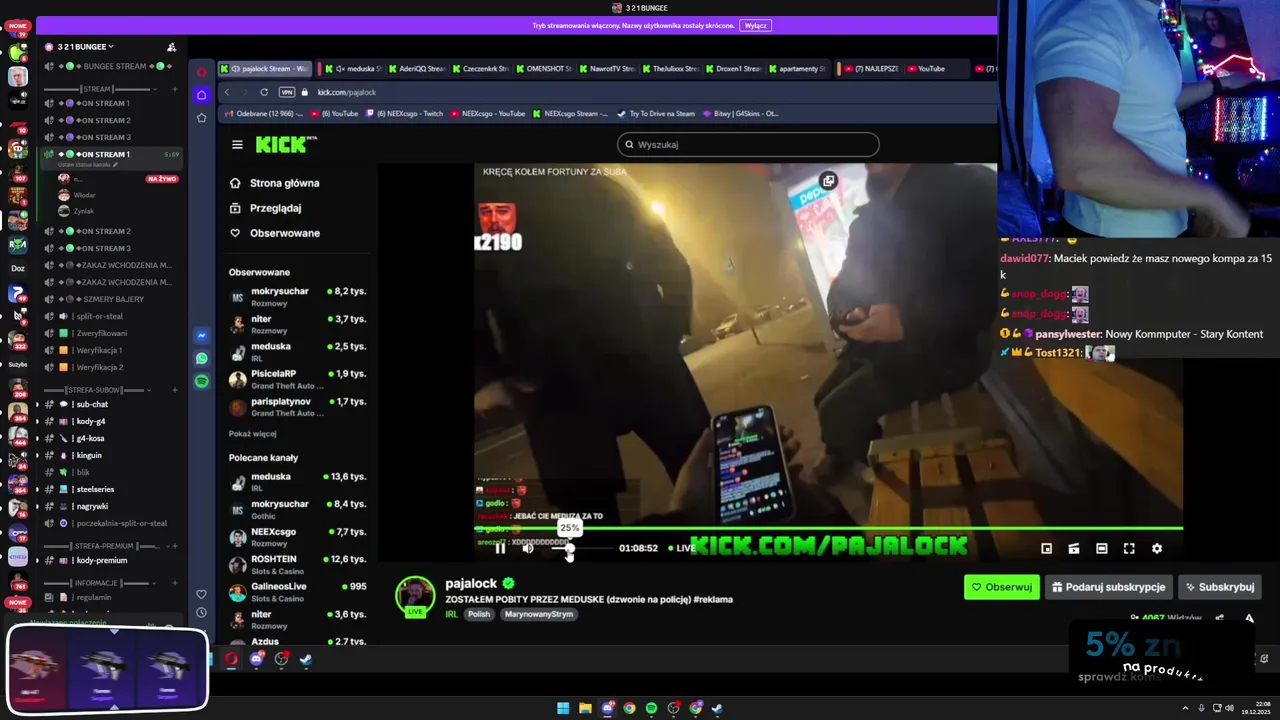Image resolution: width=1280 pixels, height=720 pixels.
Task: Open the Windows Start menu
Action: pos(563,708)
